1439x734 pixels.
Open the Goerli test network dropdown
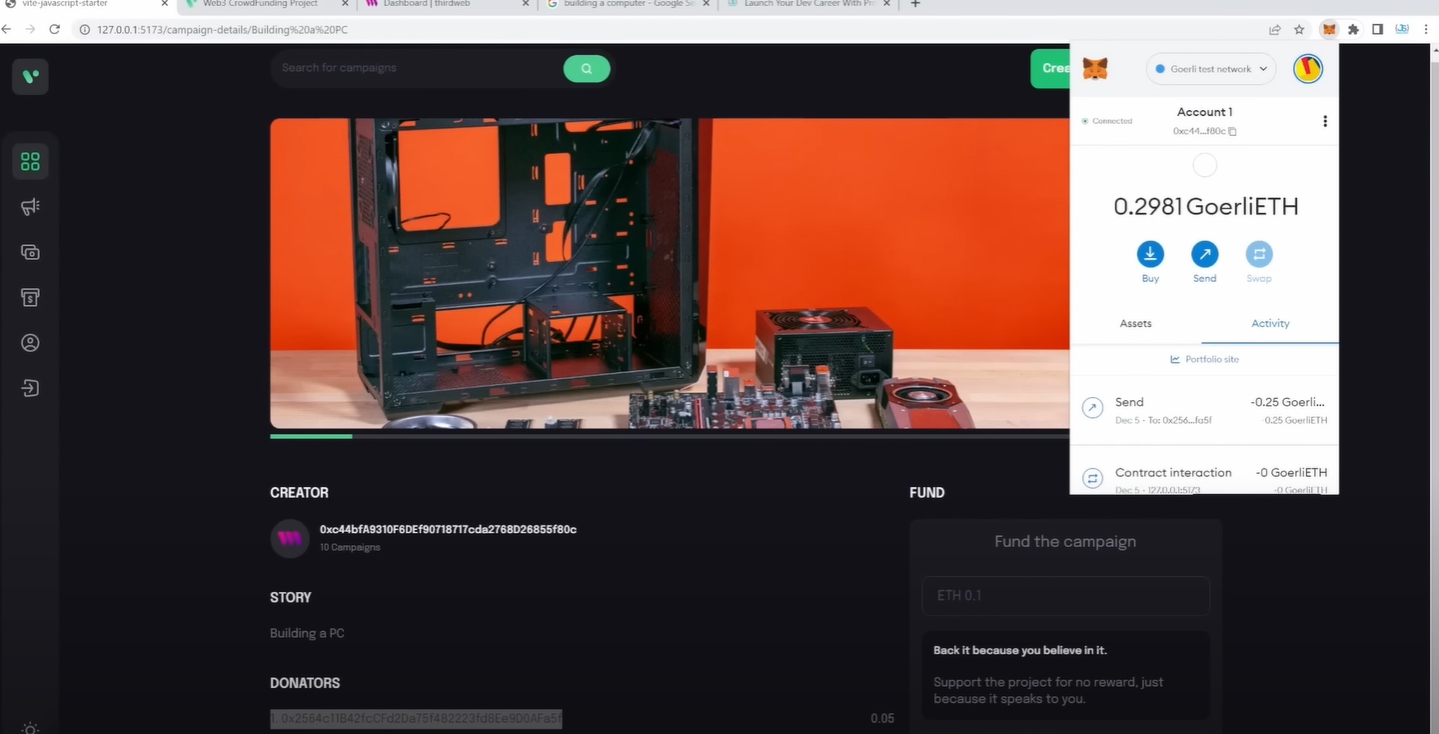click(1210, 68)
